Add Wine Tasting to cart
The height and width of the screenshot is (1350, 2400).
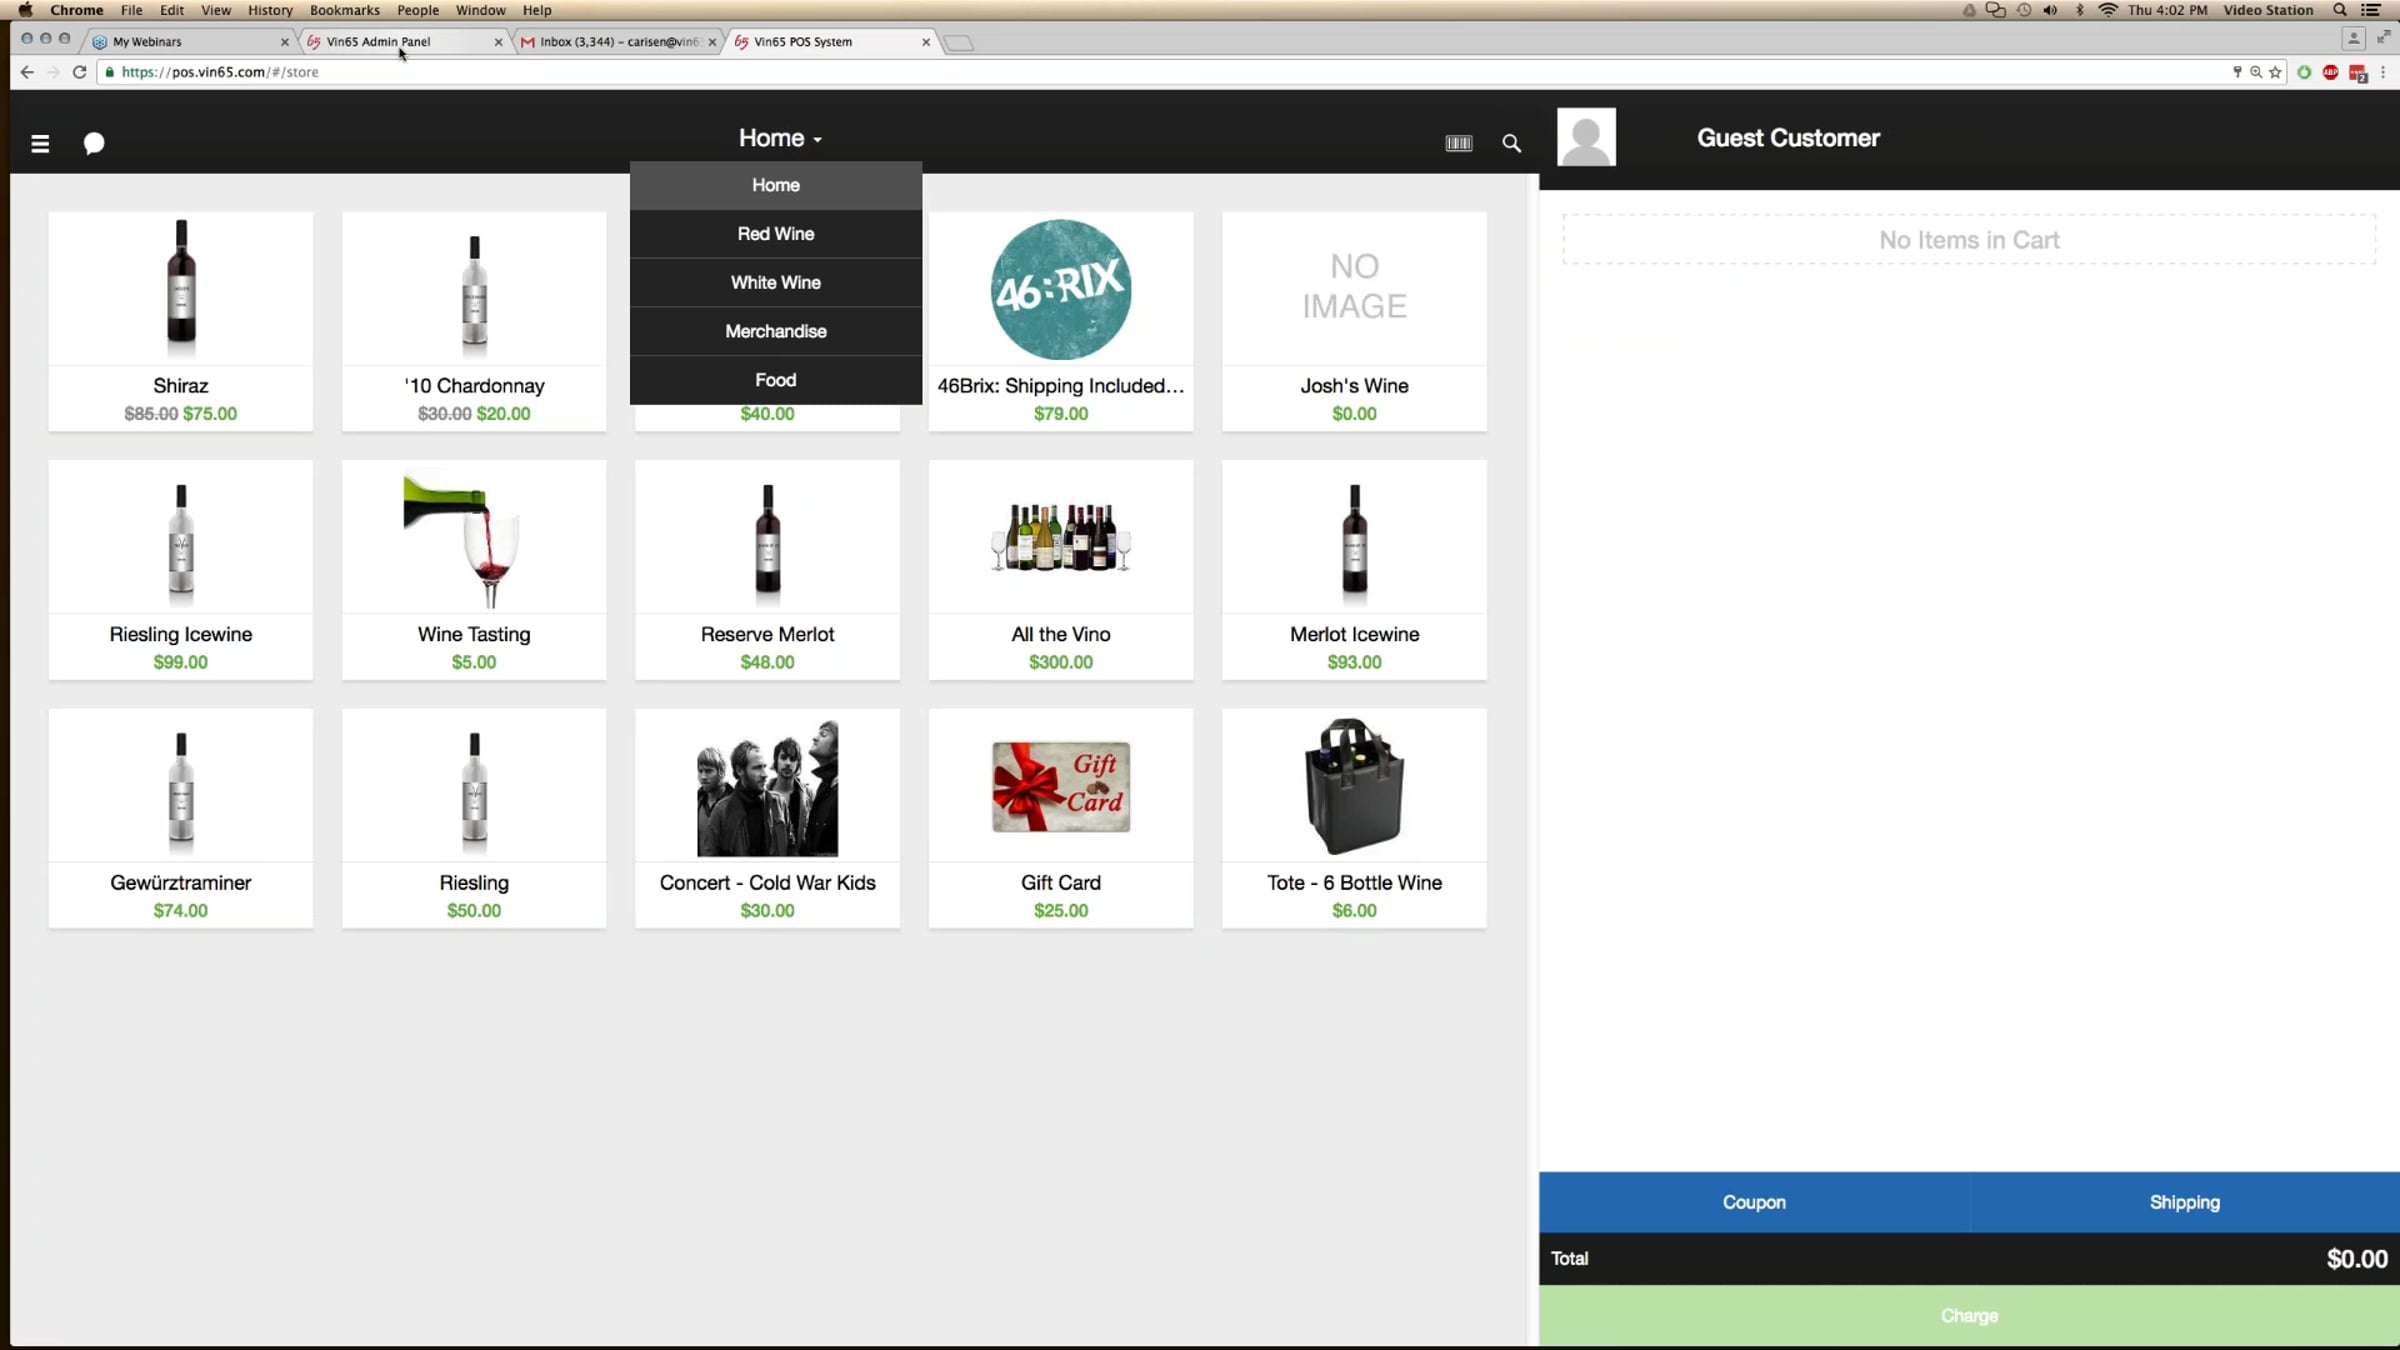point(474,570)
